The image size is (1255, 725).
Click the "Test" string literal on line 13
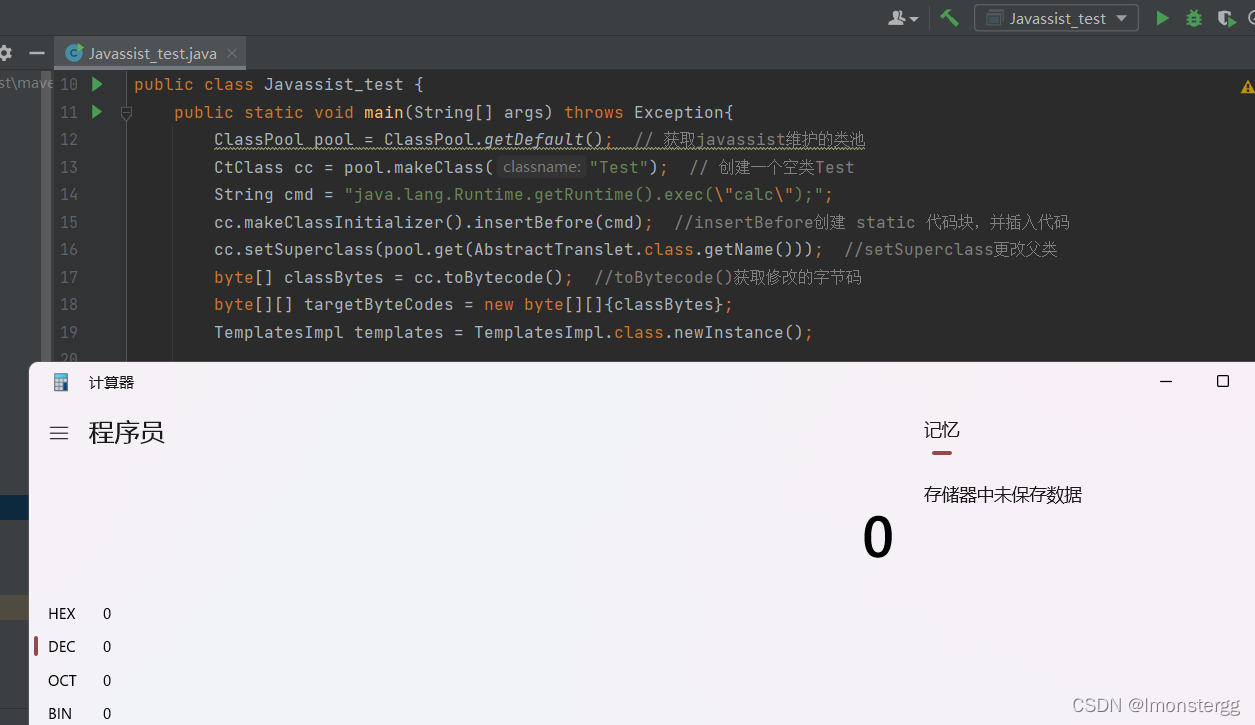[620, 167]
